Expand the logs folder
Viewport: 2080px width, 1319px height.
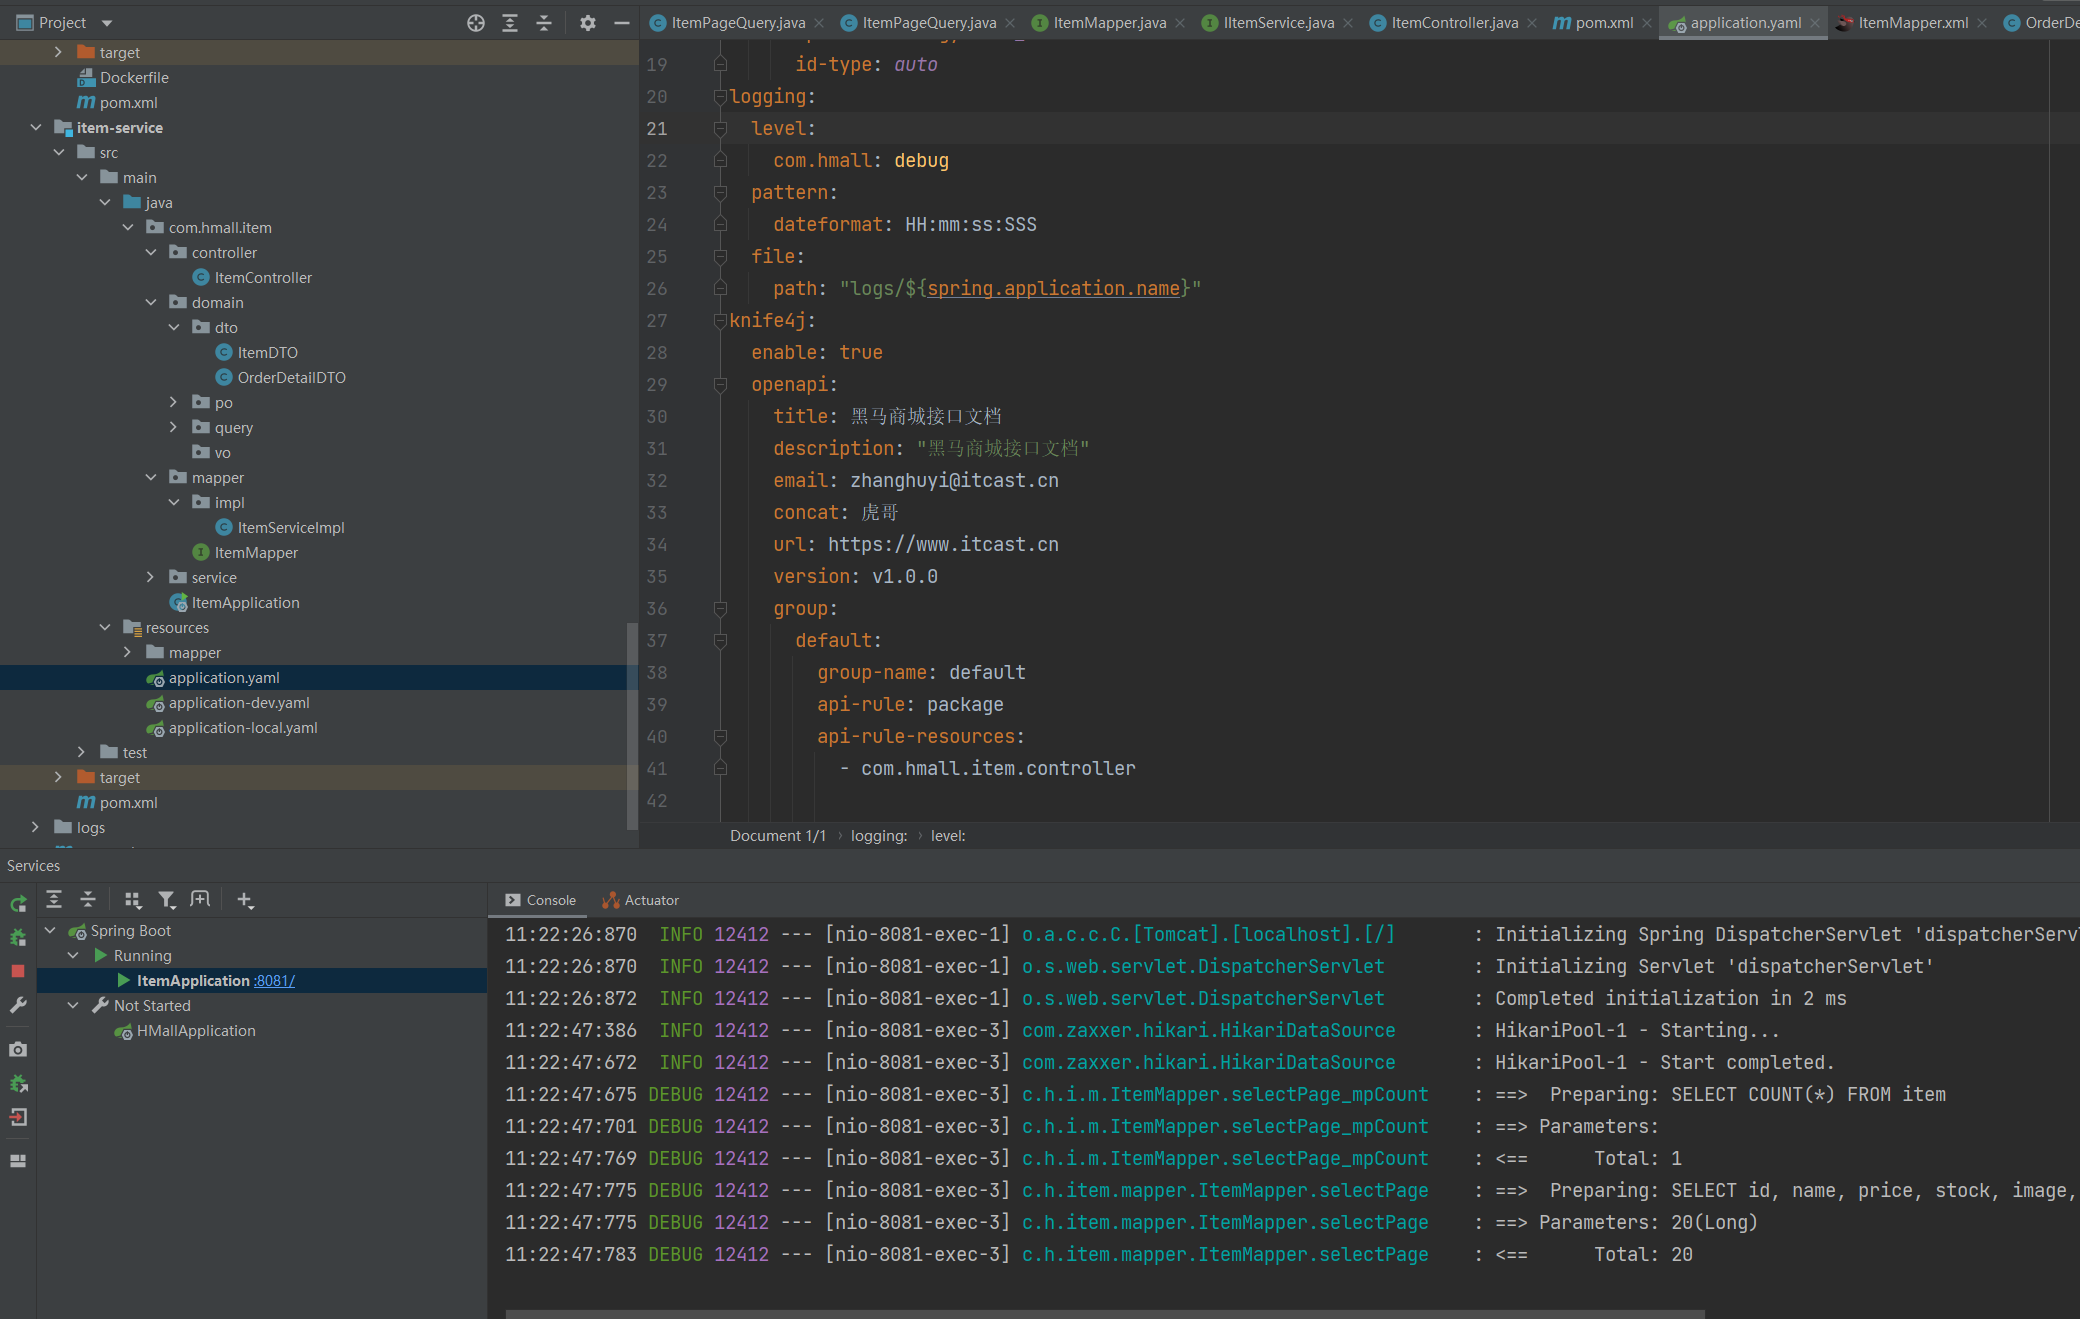[36, 828]
